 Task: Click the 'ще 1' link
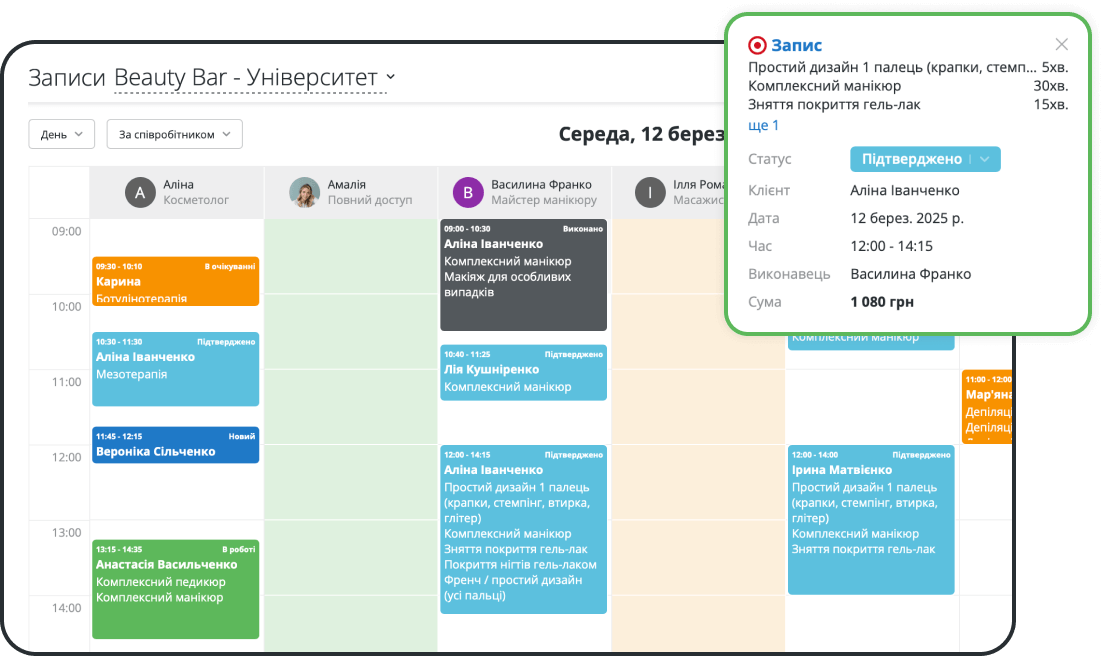coord(763,125)
